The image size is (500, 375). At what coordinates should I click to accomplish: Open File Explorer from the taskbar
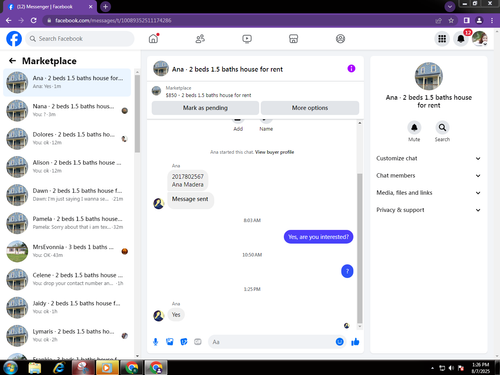pyautogui.click(x=35, y=368)
